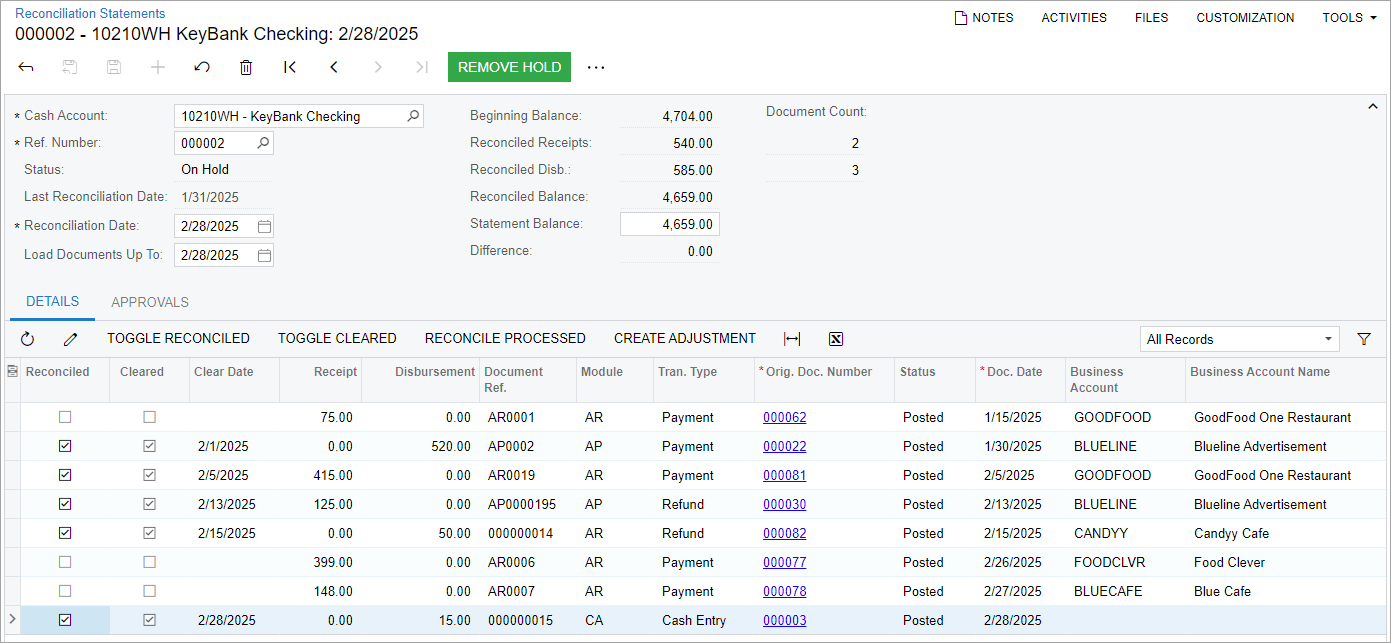Delete the reconciliation statement via trash icon
Screen dimensions: 1391x643
click(246, 67)
